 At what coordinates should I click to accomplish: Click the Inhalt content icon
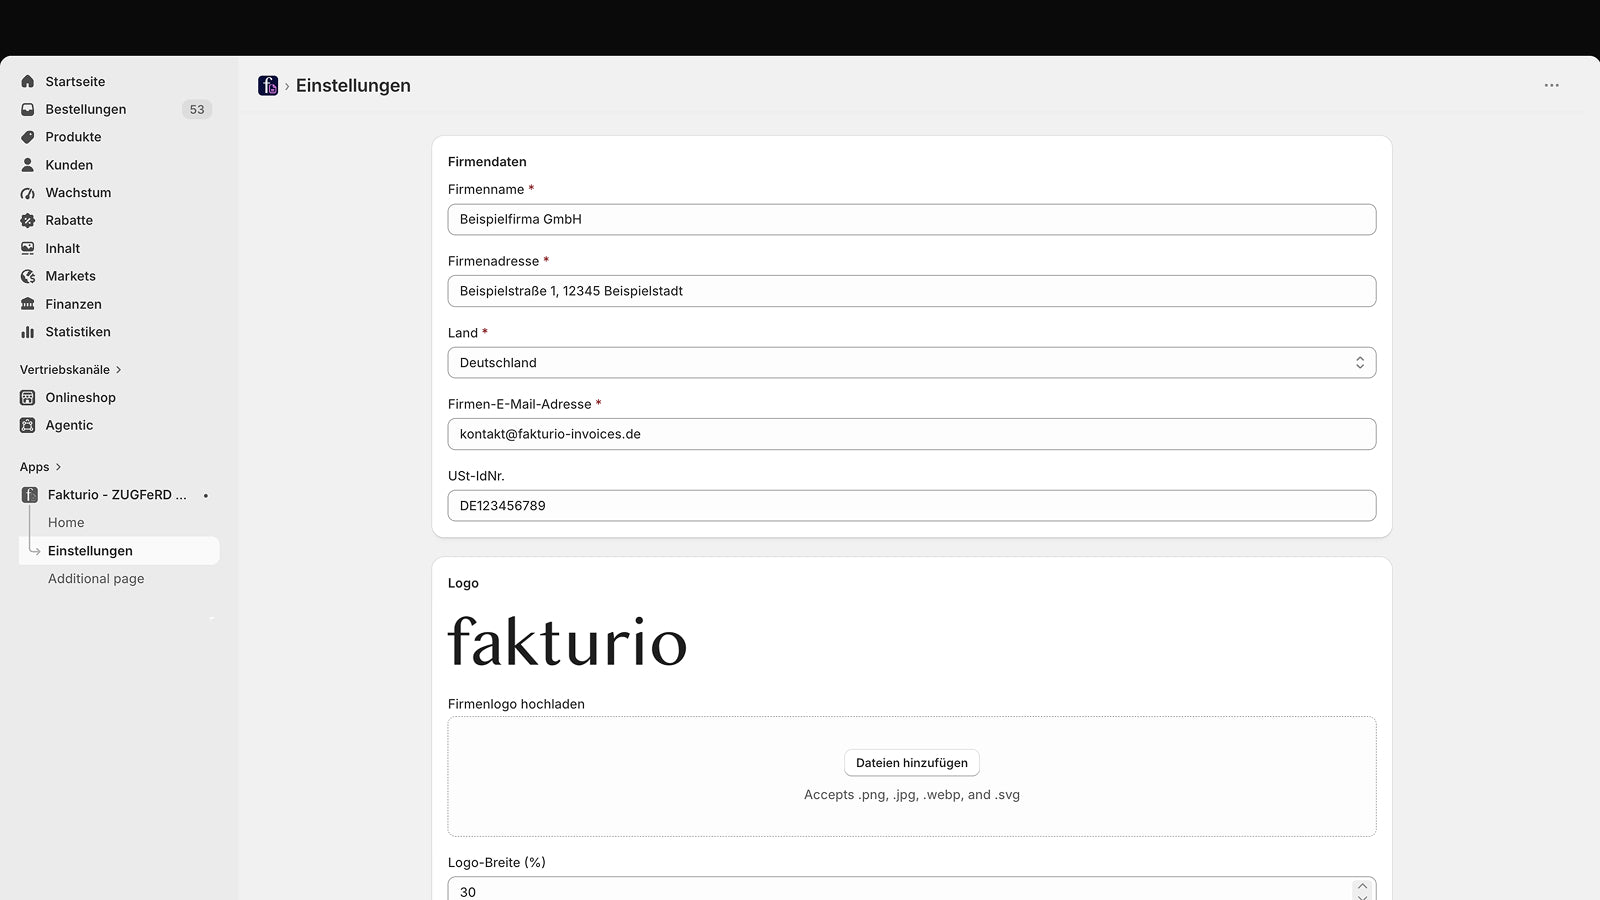[x=28, y=248]
